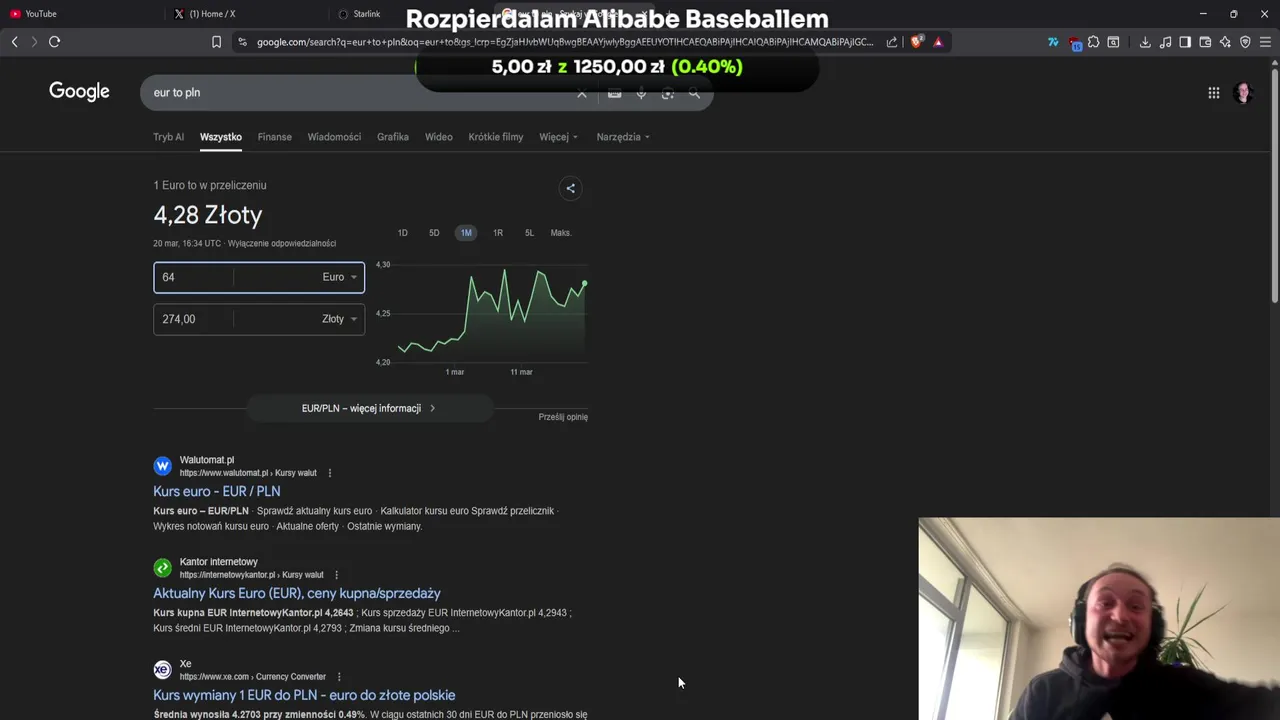Open the Kurs euro - EUR / PLN link
This screenshot has width=1280, height=720.
[216, 491]
